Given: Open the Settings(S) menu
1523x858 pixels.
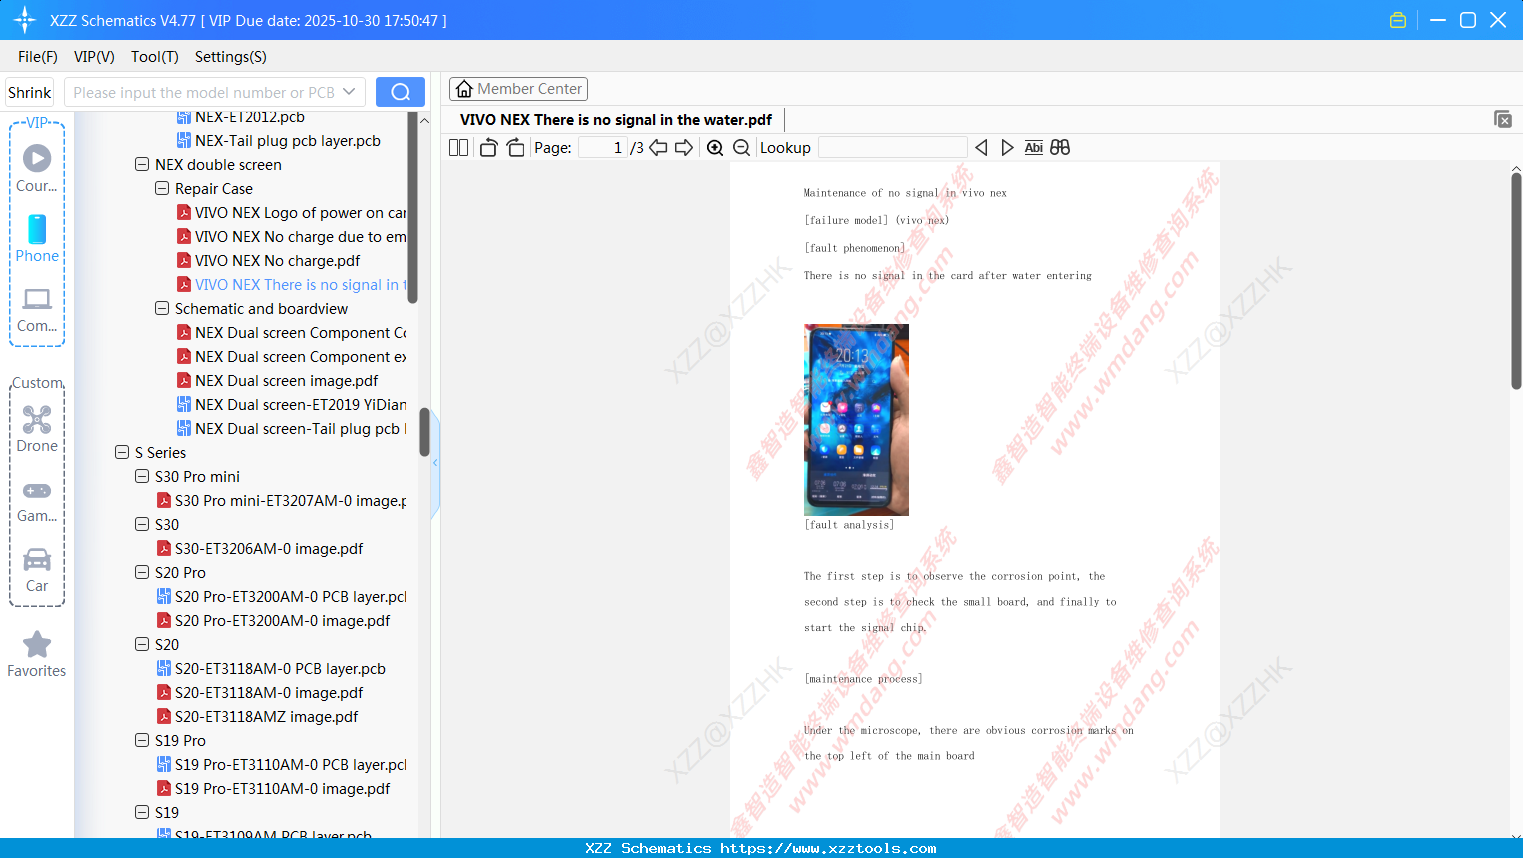Looking at the screenshot, I should click(x=231, y=57).
